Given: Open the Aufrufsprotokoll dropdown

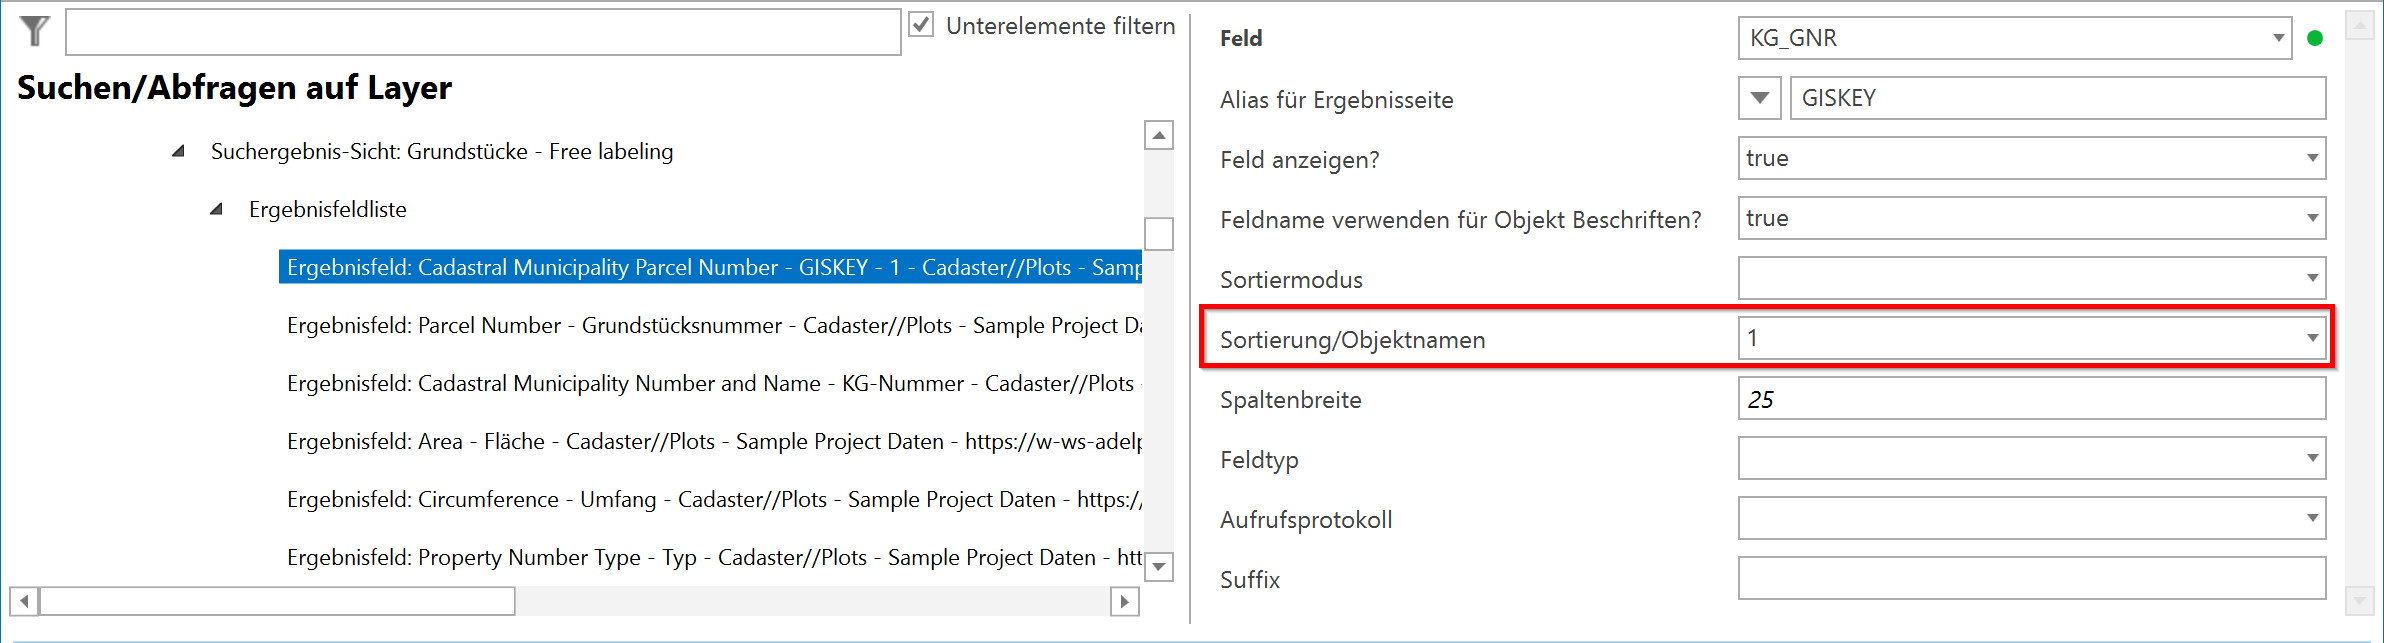Looking at the screenshot, I should tap(2312, 518).
